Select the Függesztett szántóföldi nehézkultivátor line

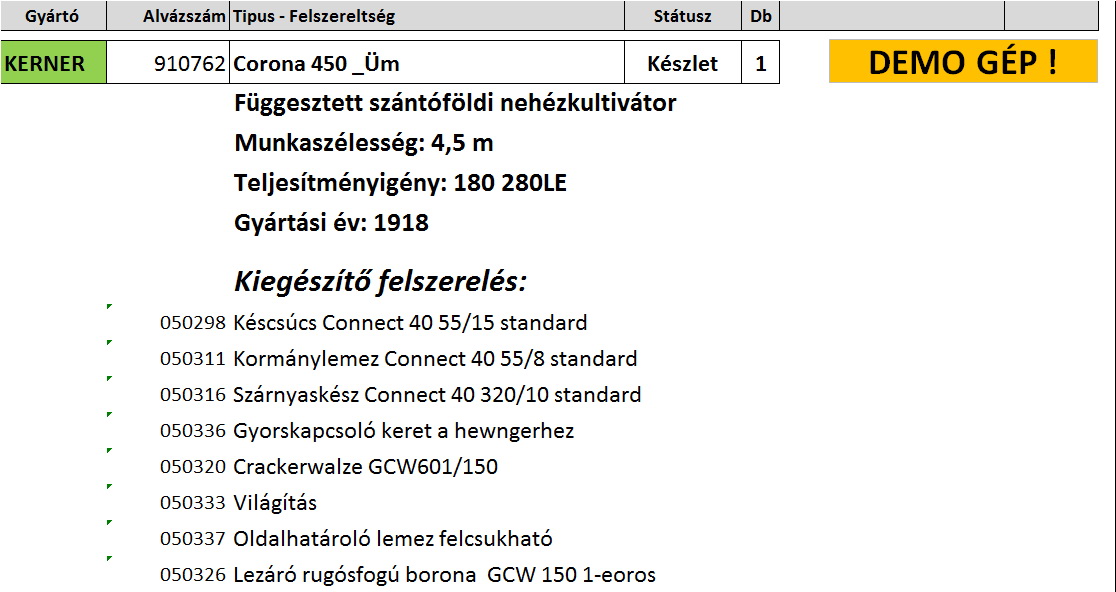pyautogui.click(x=455, y=104)
